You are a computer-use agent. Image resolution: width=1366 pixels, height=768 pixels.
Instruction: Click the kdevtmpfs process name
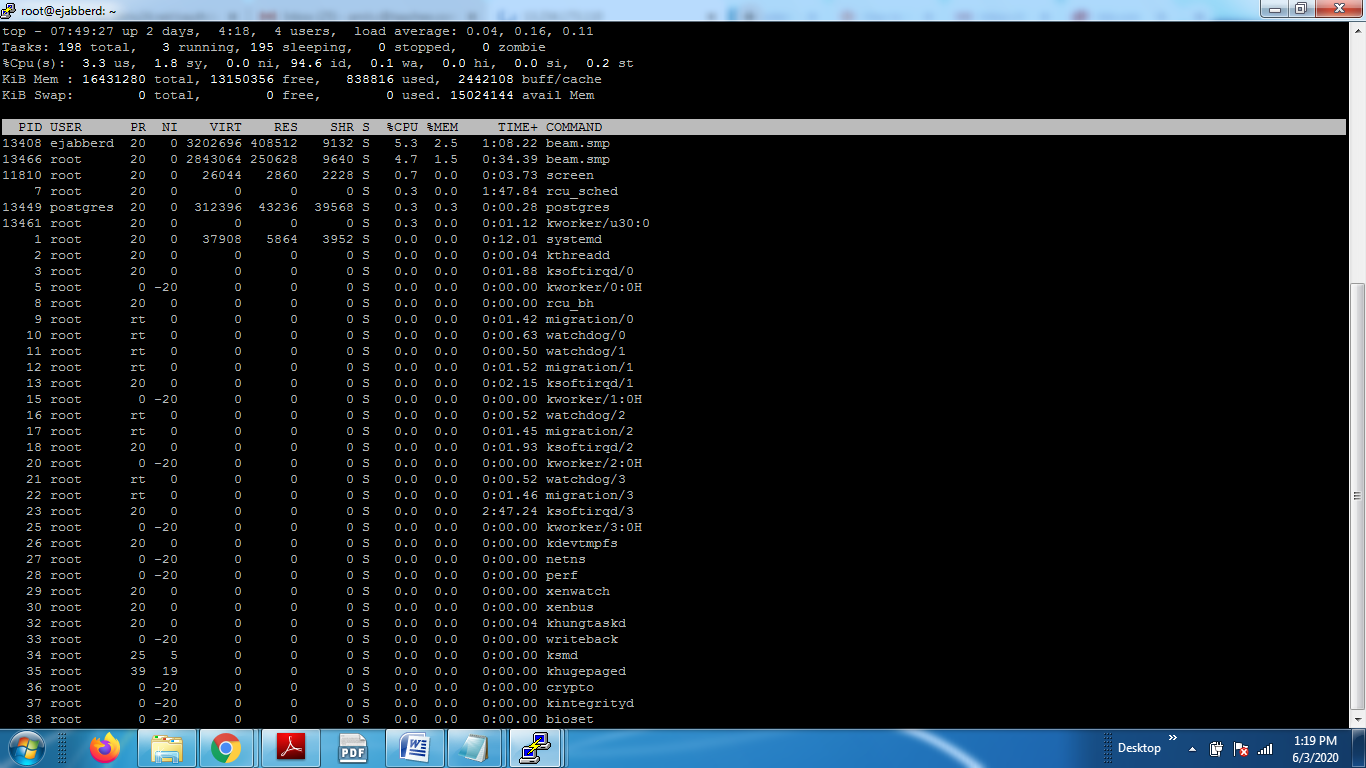pos(582,543)
